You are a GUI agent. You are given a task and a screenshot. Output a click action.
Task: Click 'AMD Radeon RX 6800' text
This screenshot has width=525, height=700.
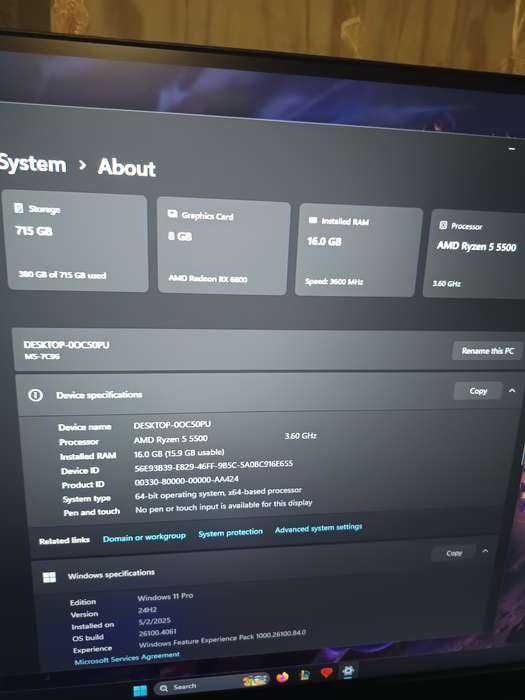208,278
